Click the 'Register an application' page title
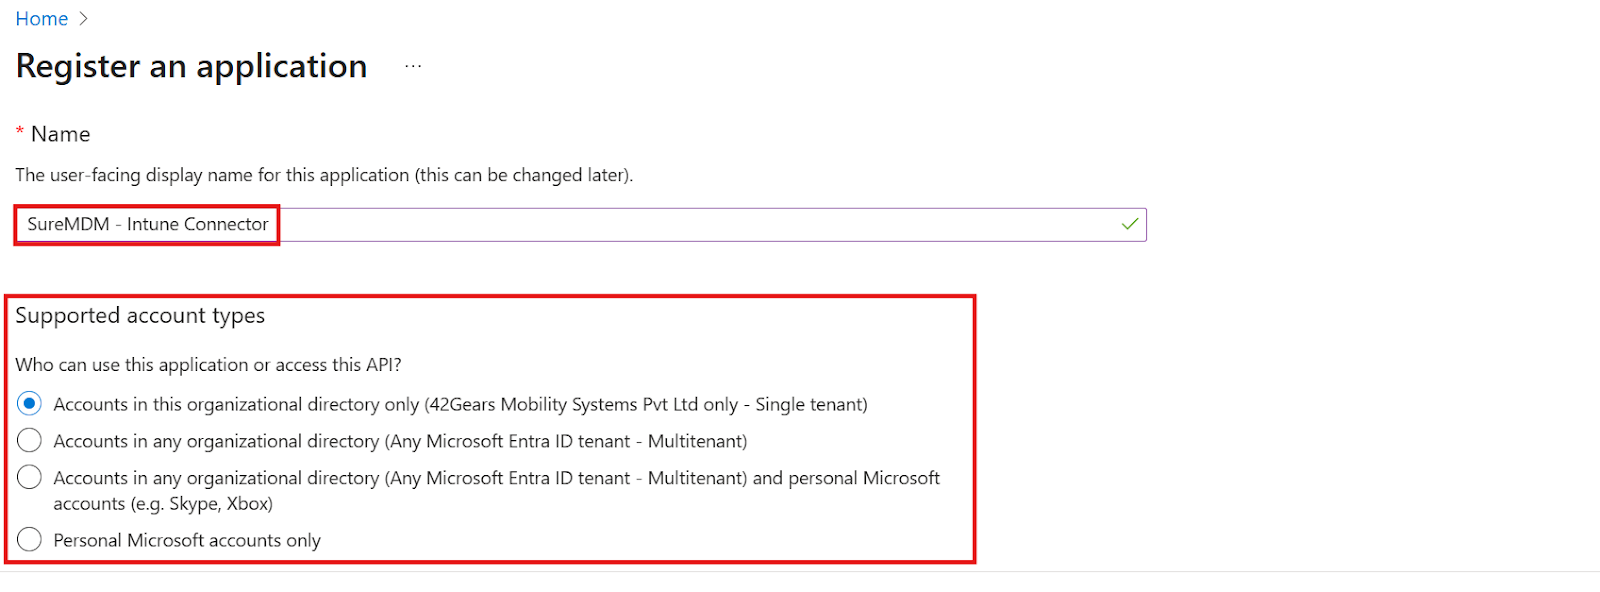Screen dimensions: 1600x592 [x=191, y=66]
